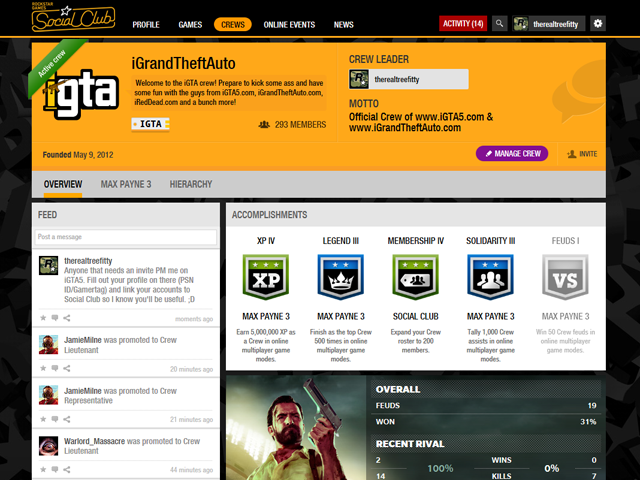Share Warlord_Massacre promotion post
This screenshot has width=640, height=480.
pyautogui.click(x=67, y=469)
